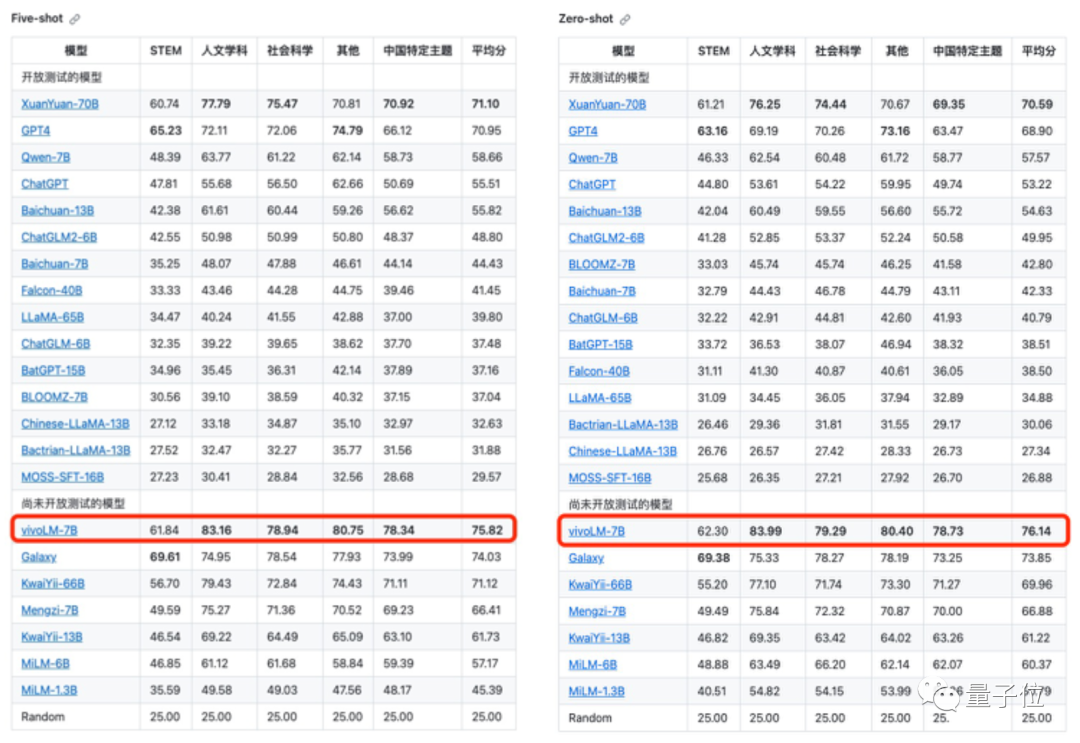Screen dimensions: 1080x743
Task: Click the 平均分 column header, Zero-shot table
Action: tap(1036, 50)
